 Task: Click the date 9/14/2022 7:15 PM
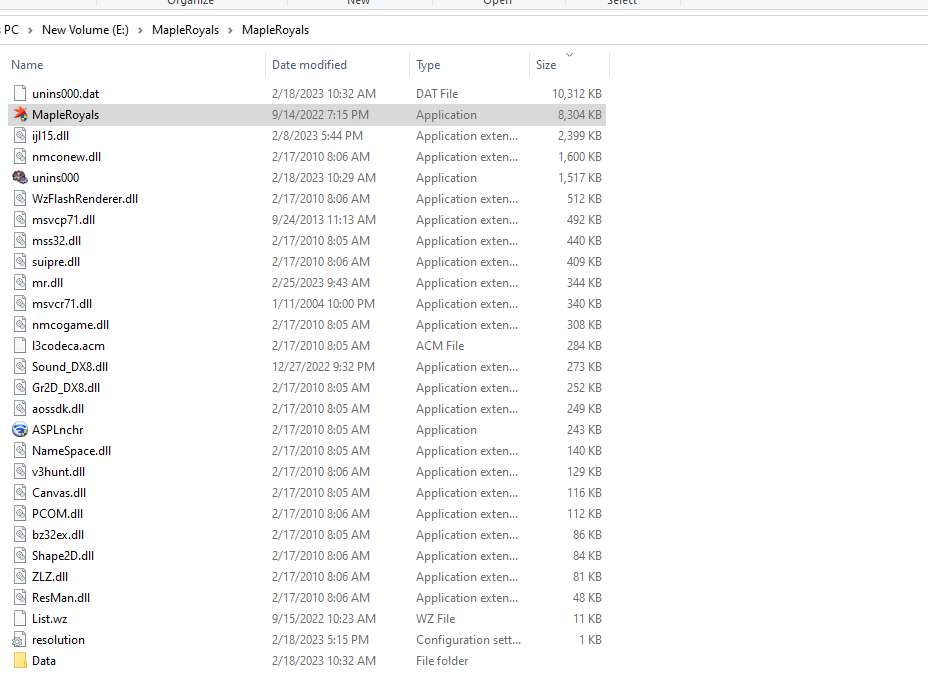tap(320, 115)
